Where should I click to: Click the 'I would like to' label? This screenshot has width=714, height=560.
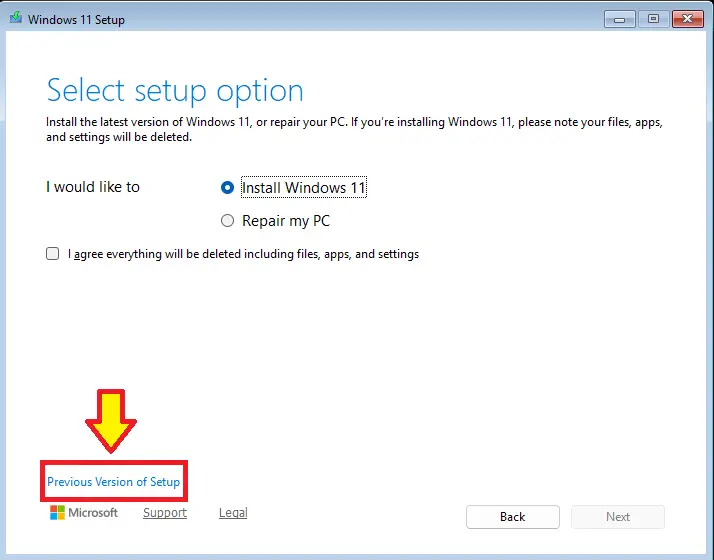click(x=93, y=187)
